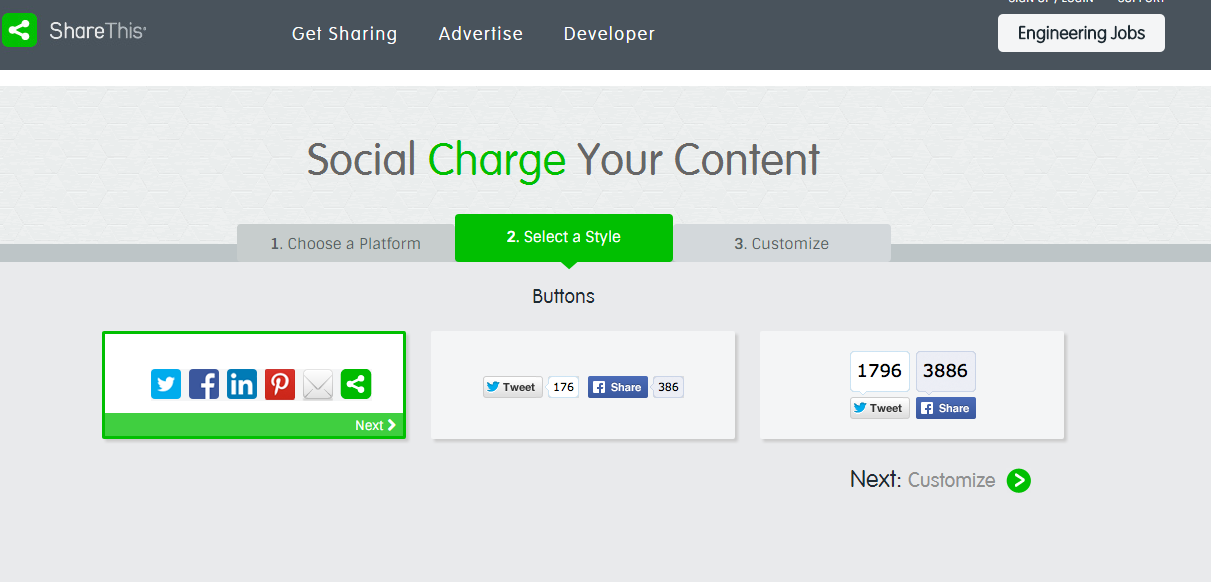Click the 3886 vertical count bubble

pyautogui.click(x=946, y=371)
